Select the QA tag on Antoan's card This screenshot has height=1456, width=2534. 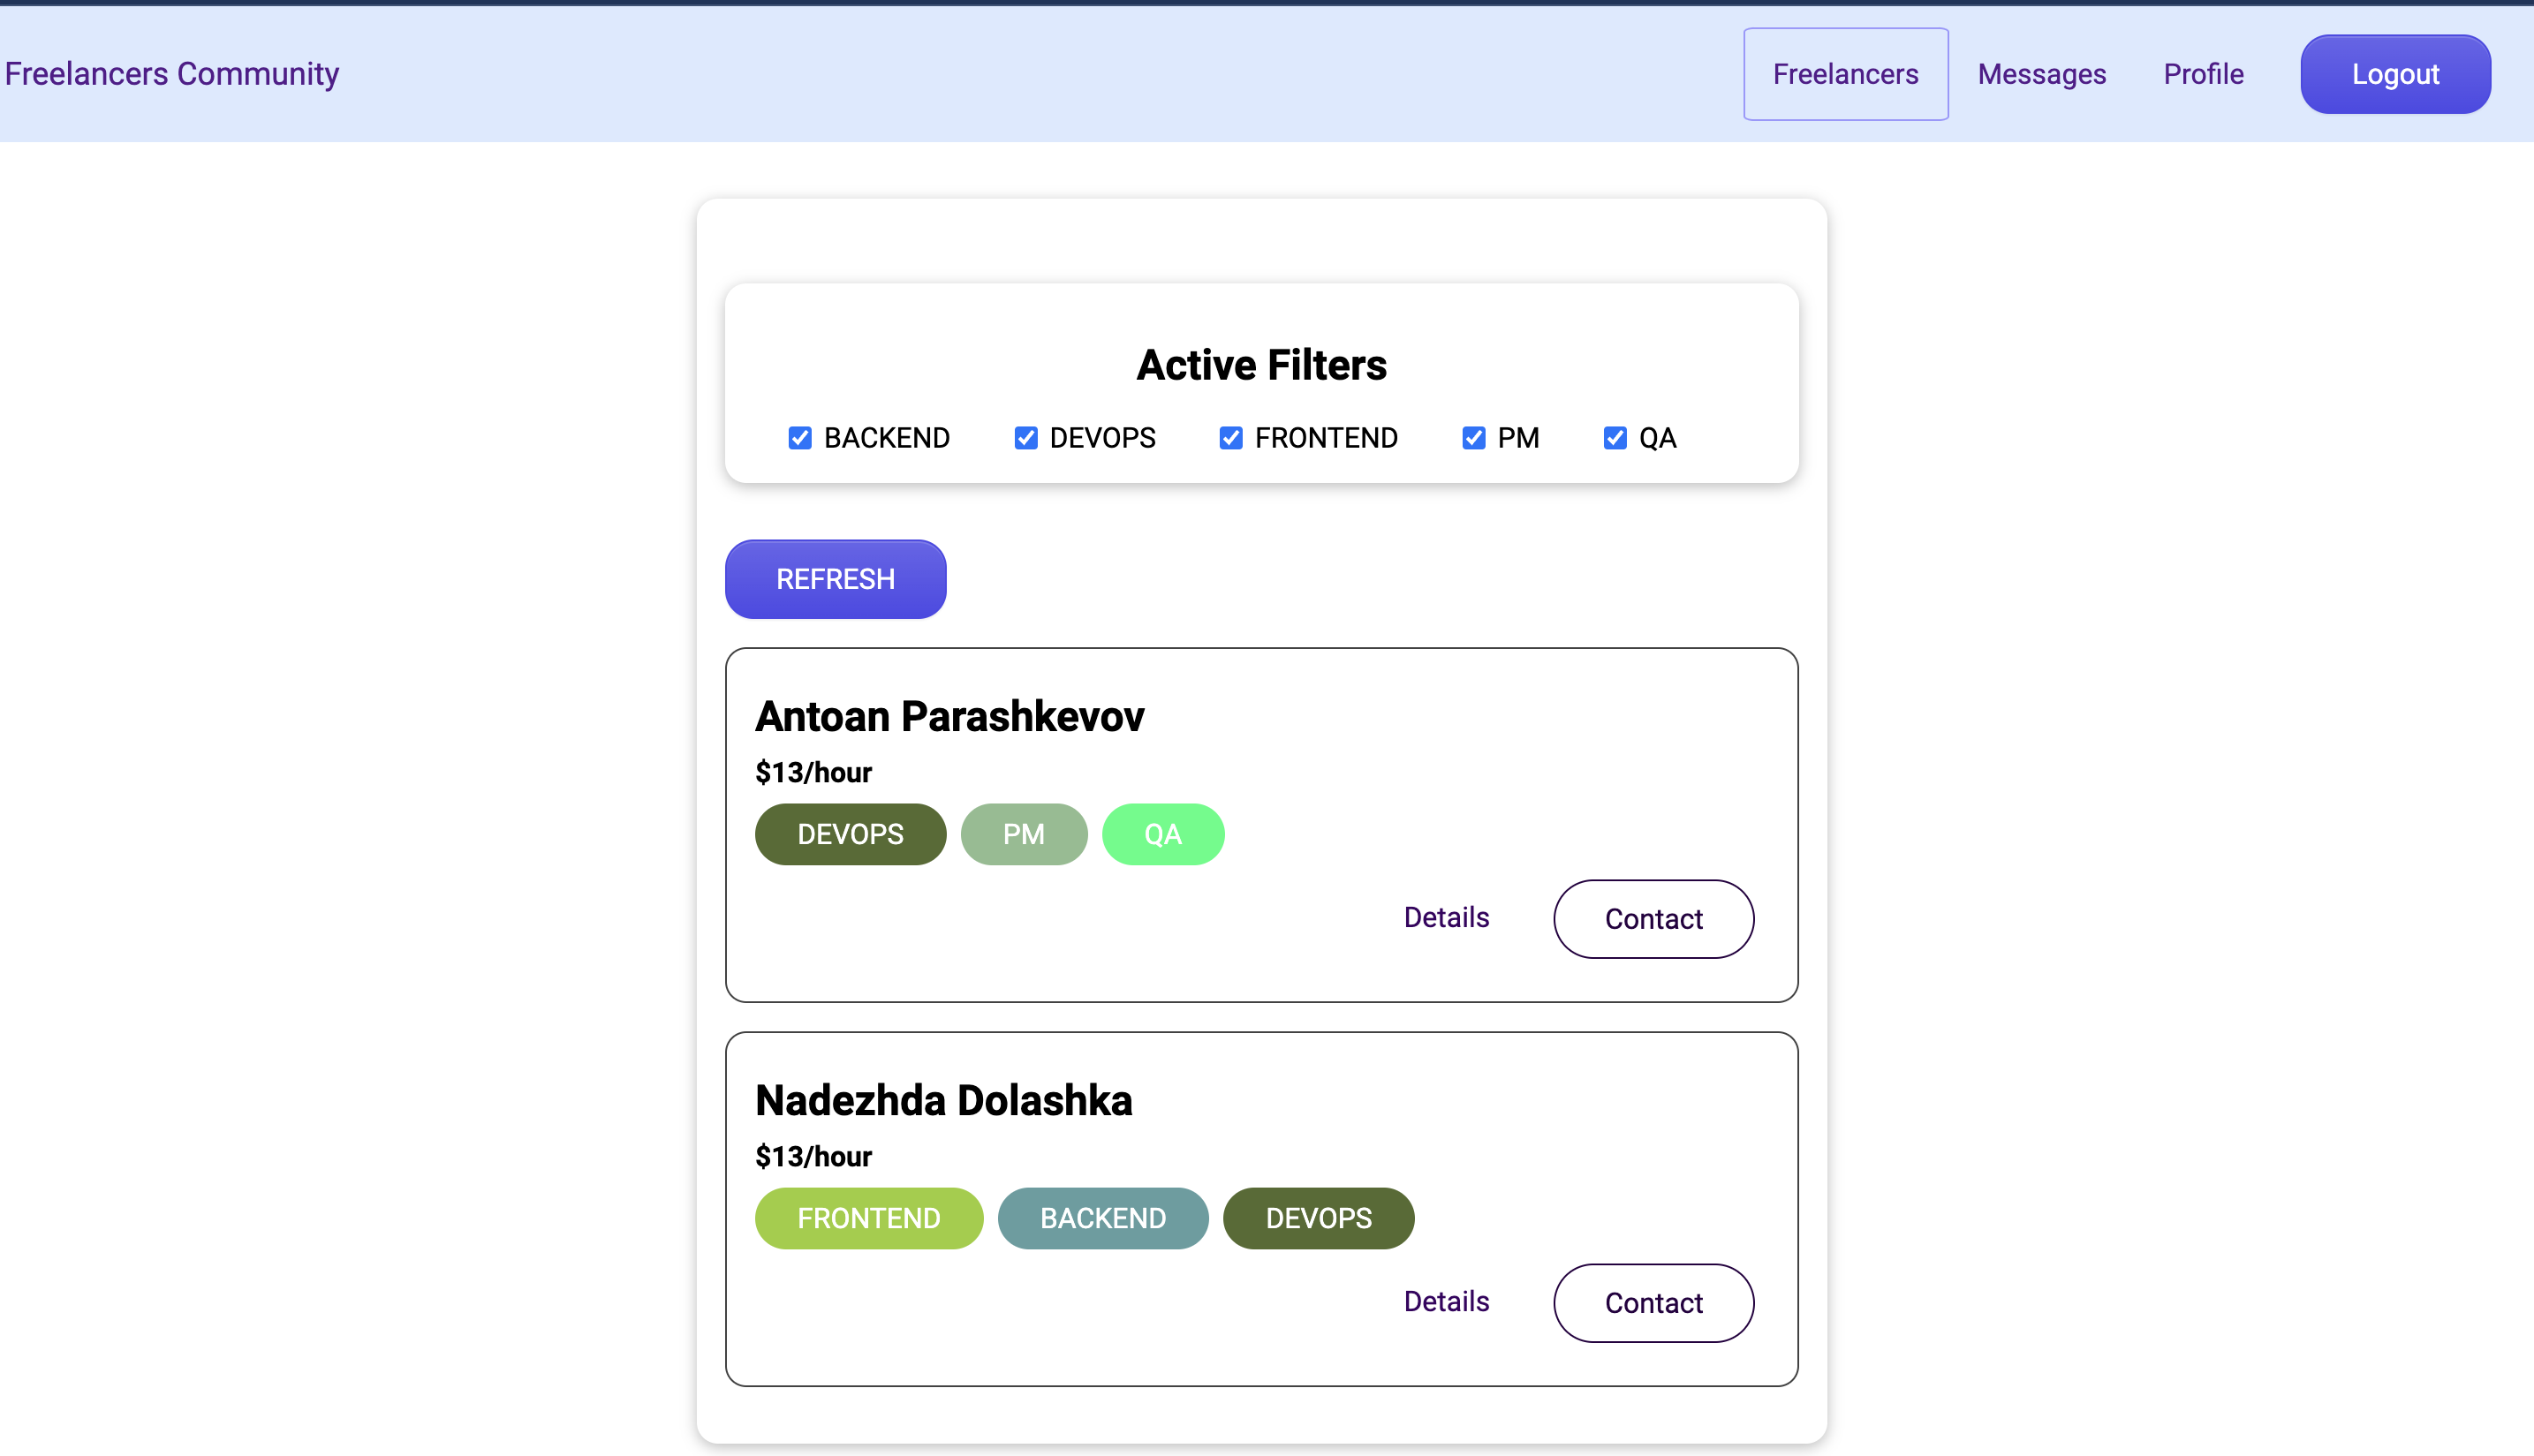1163,833
